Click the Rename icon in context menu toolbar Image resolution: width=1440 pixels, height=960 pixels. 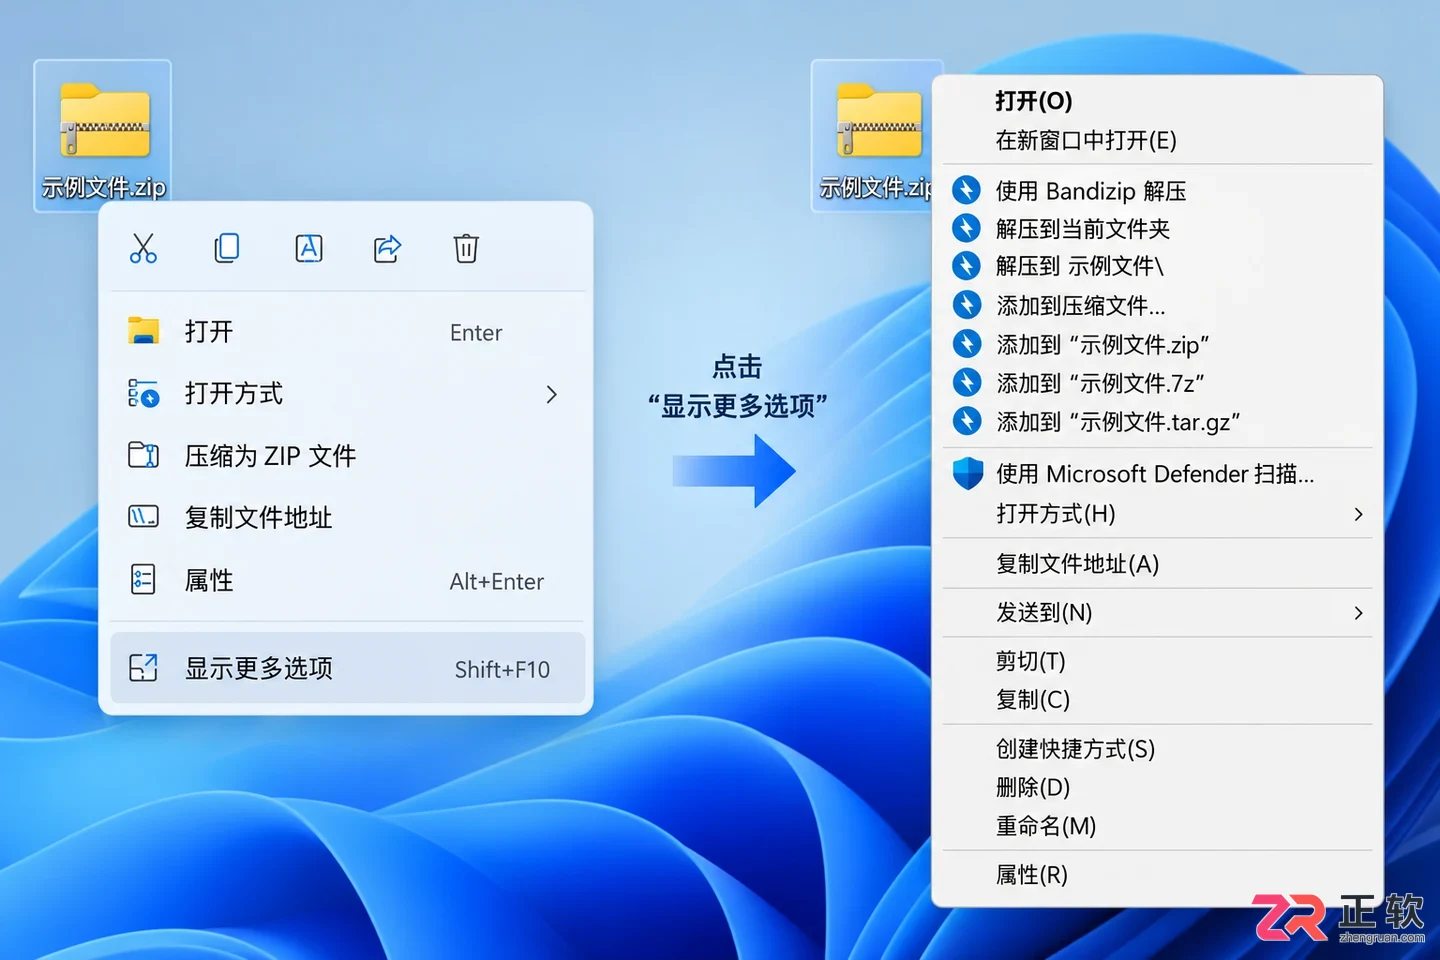(x=309, y=248)
